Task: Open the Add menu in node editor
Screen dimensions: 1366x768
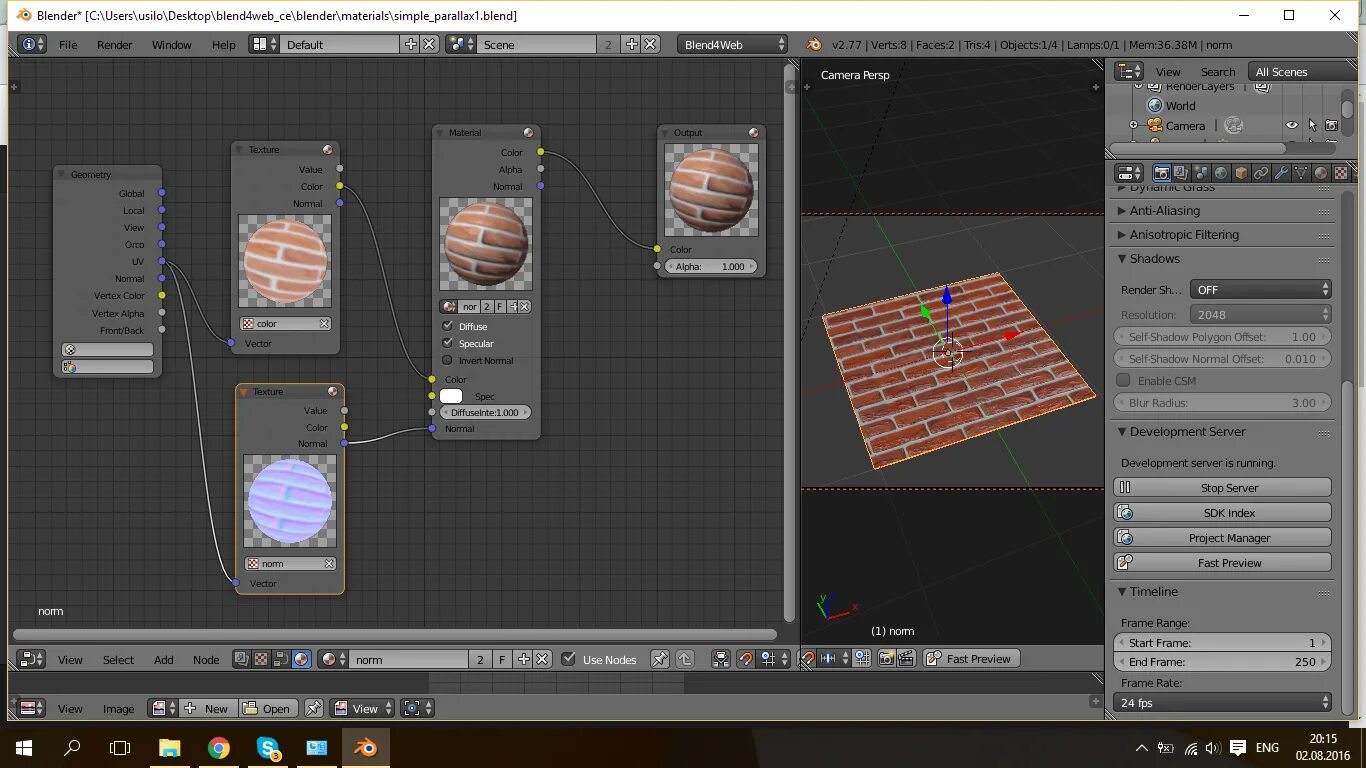Action: (x=163, y=659)
